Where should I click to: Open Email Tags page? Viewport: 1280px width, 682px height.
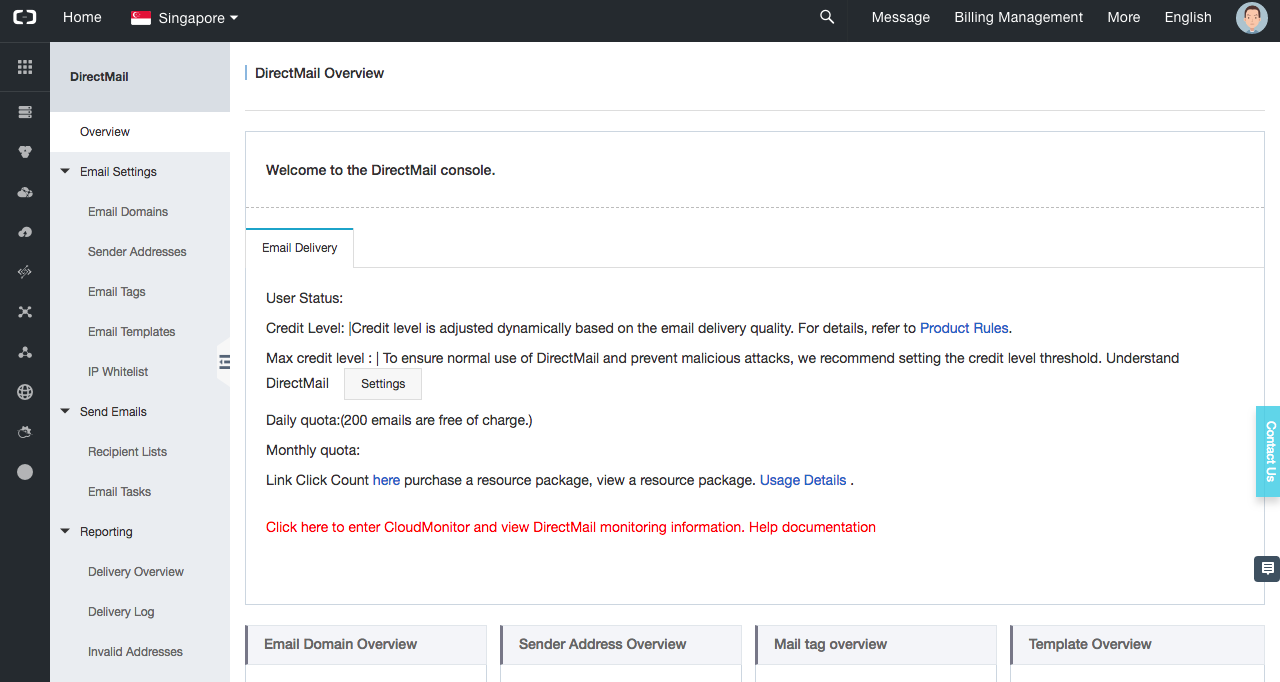click(117, 292)
